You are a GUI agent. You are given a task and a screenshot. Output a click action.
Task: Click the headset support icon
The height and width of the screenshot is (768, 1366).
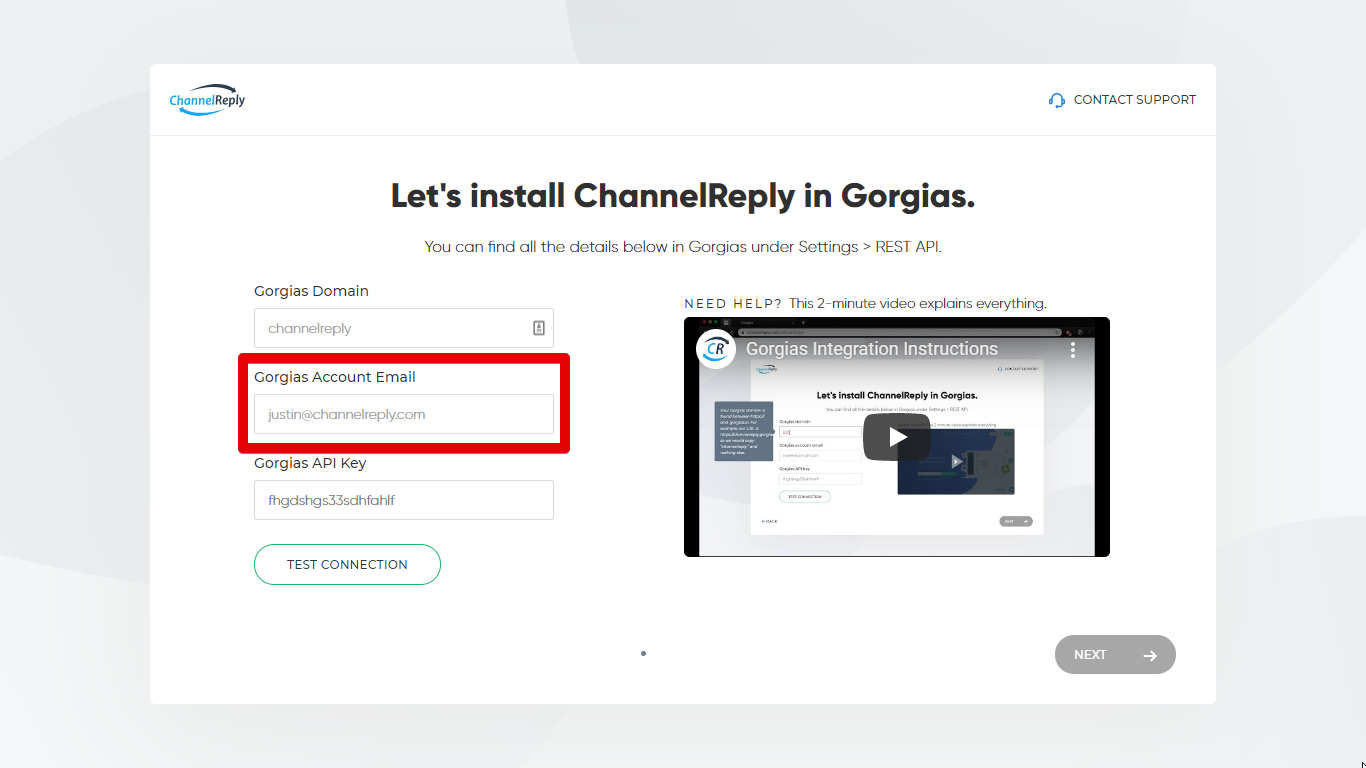1057,100
